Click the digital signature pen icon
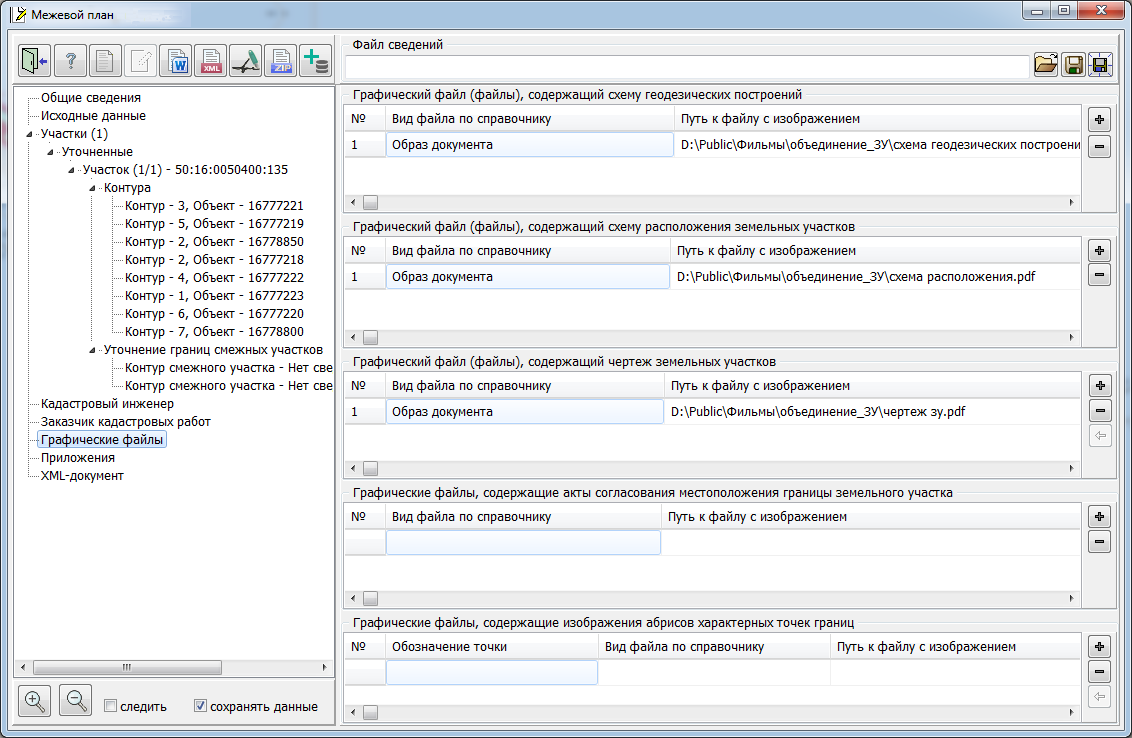The width and height of the screenshot is (1132, 738). point(246,61)
